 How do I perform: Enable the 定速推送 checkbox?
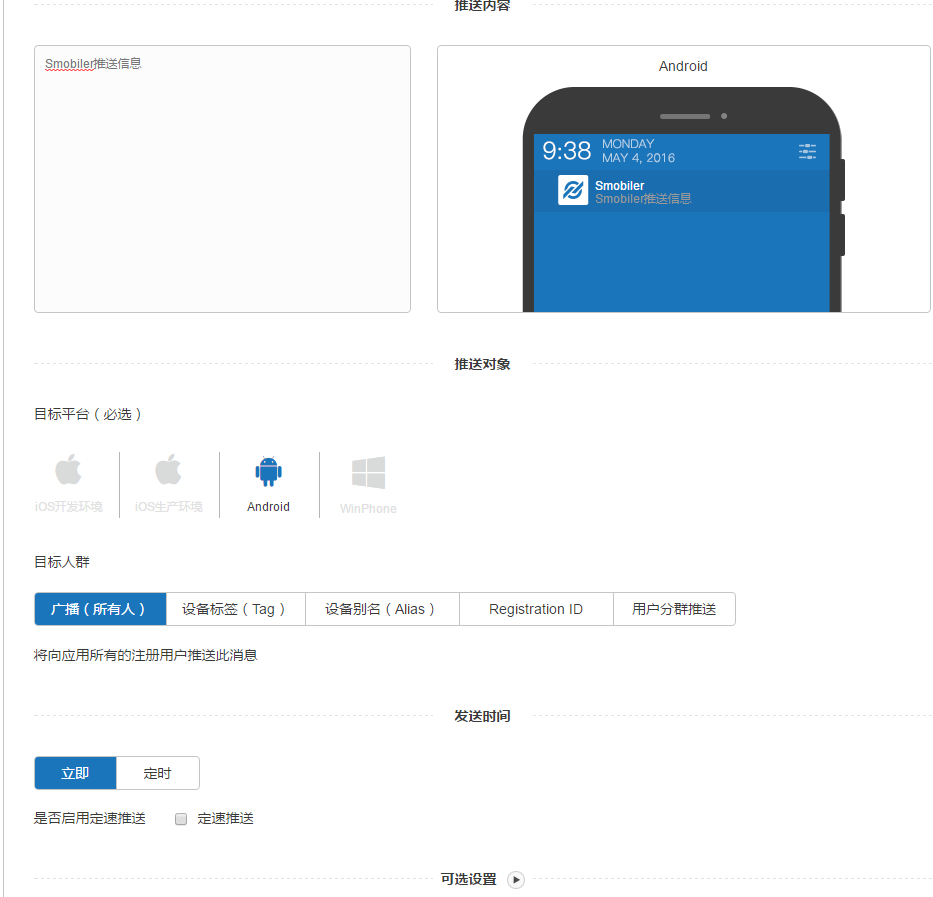click(x=181, y=819)
